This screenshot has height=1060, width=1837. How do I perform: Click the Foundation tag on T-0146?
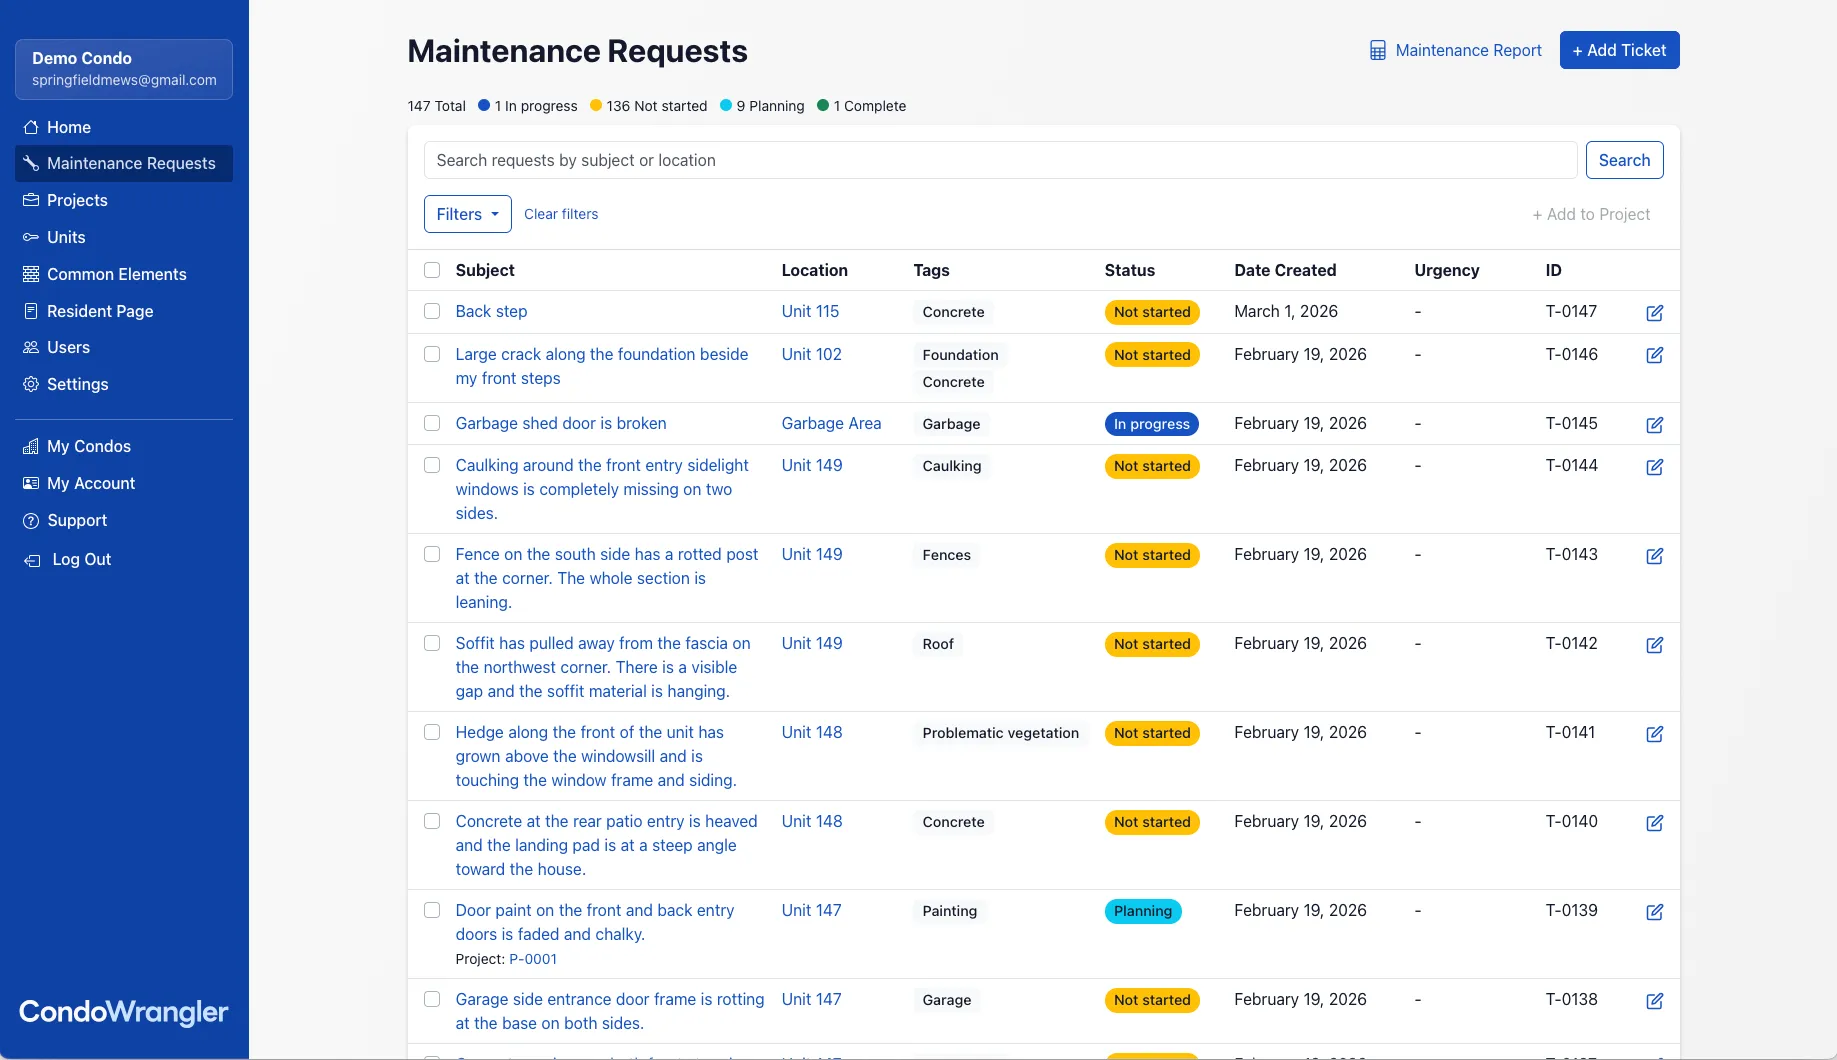coord(960,355)
